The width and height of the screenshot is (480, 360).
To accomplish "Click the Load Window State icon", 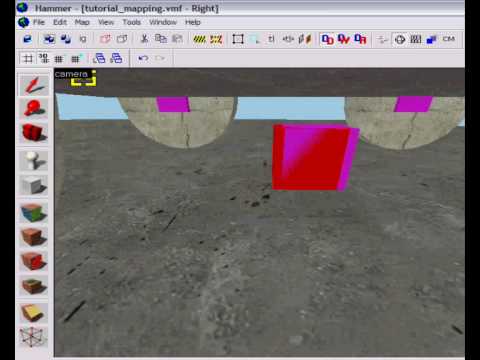I will (99, 59).
